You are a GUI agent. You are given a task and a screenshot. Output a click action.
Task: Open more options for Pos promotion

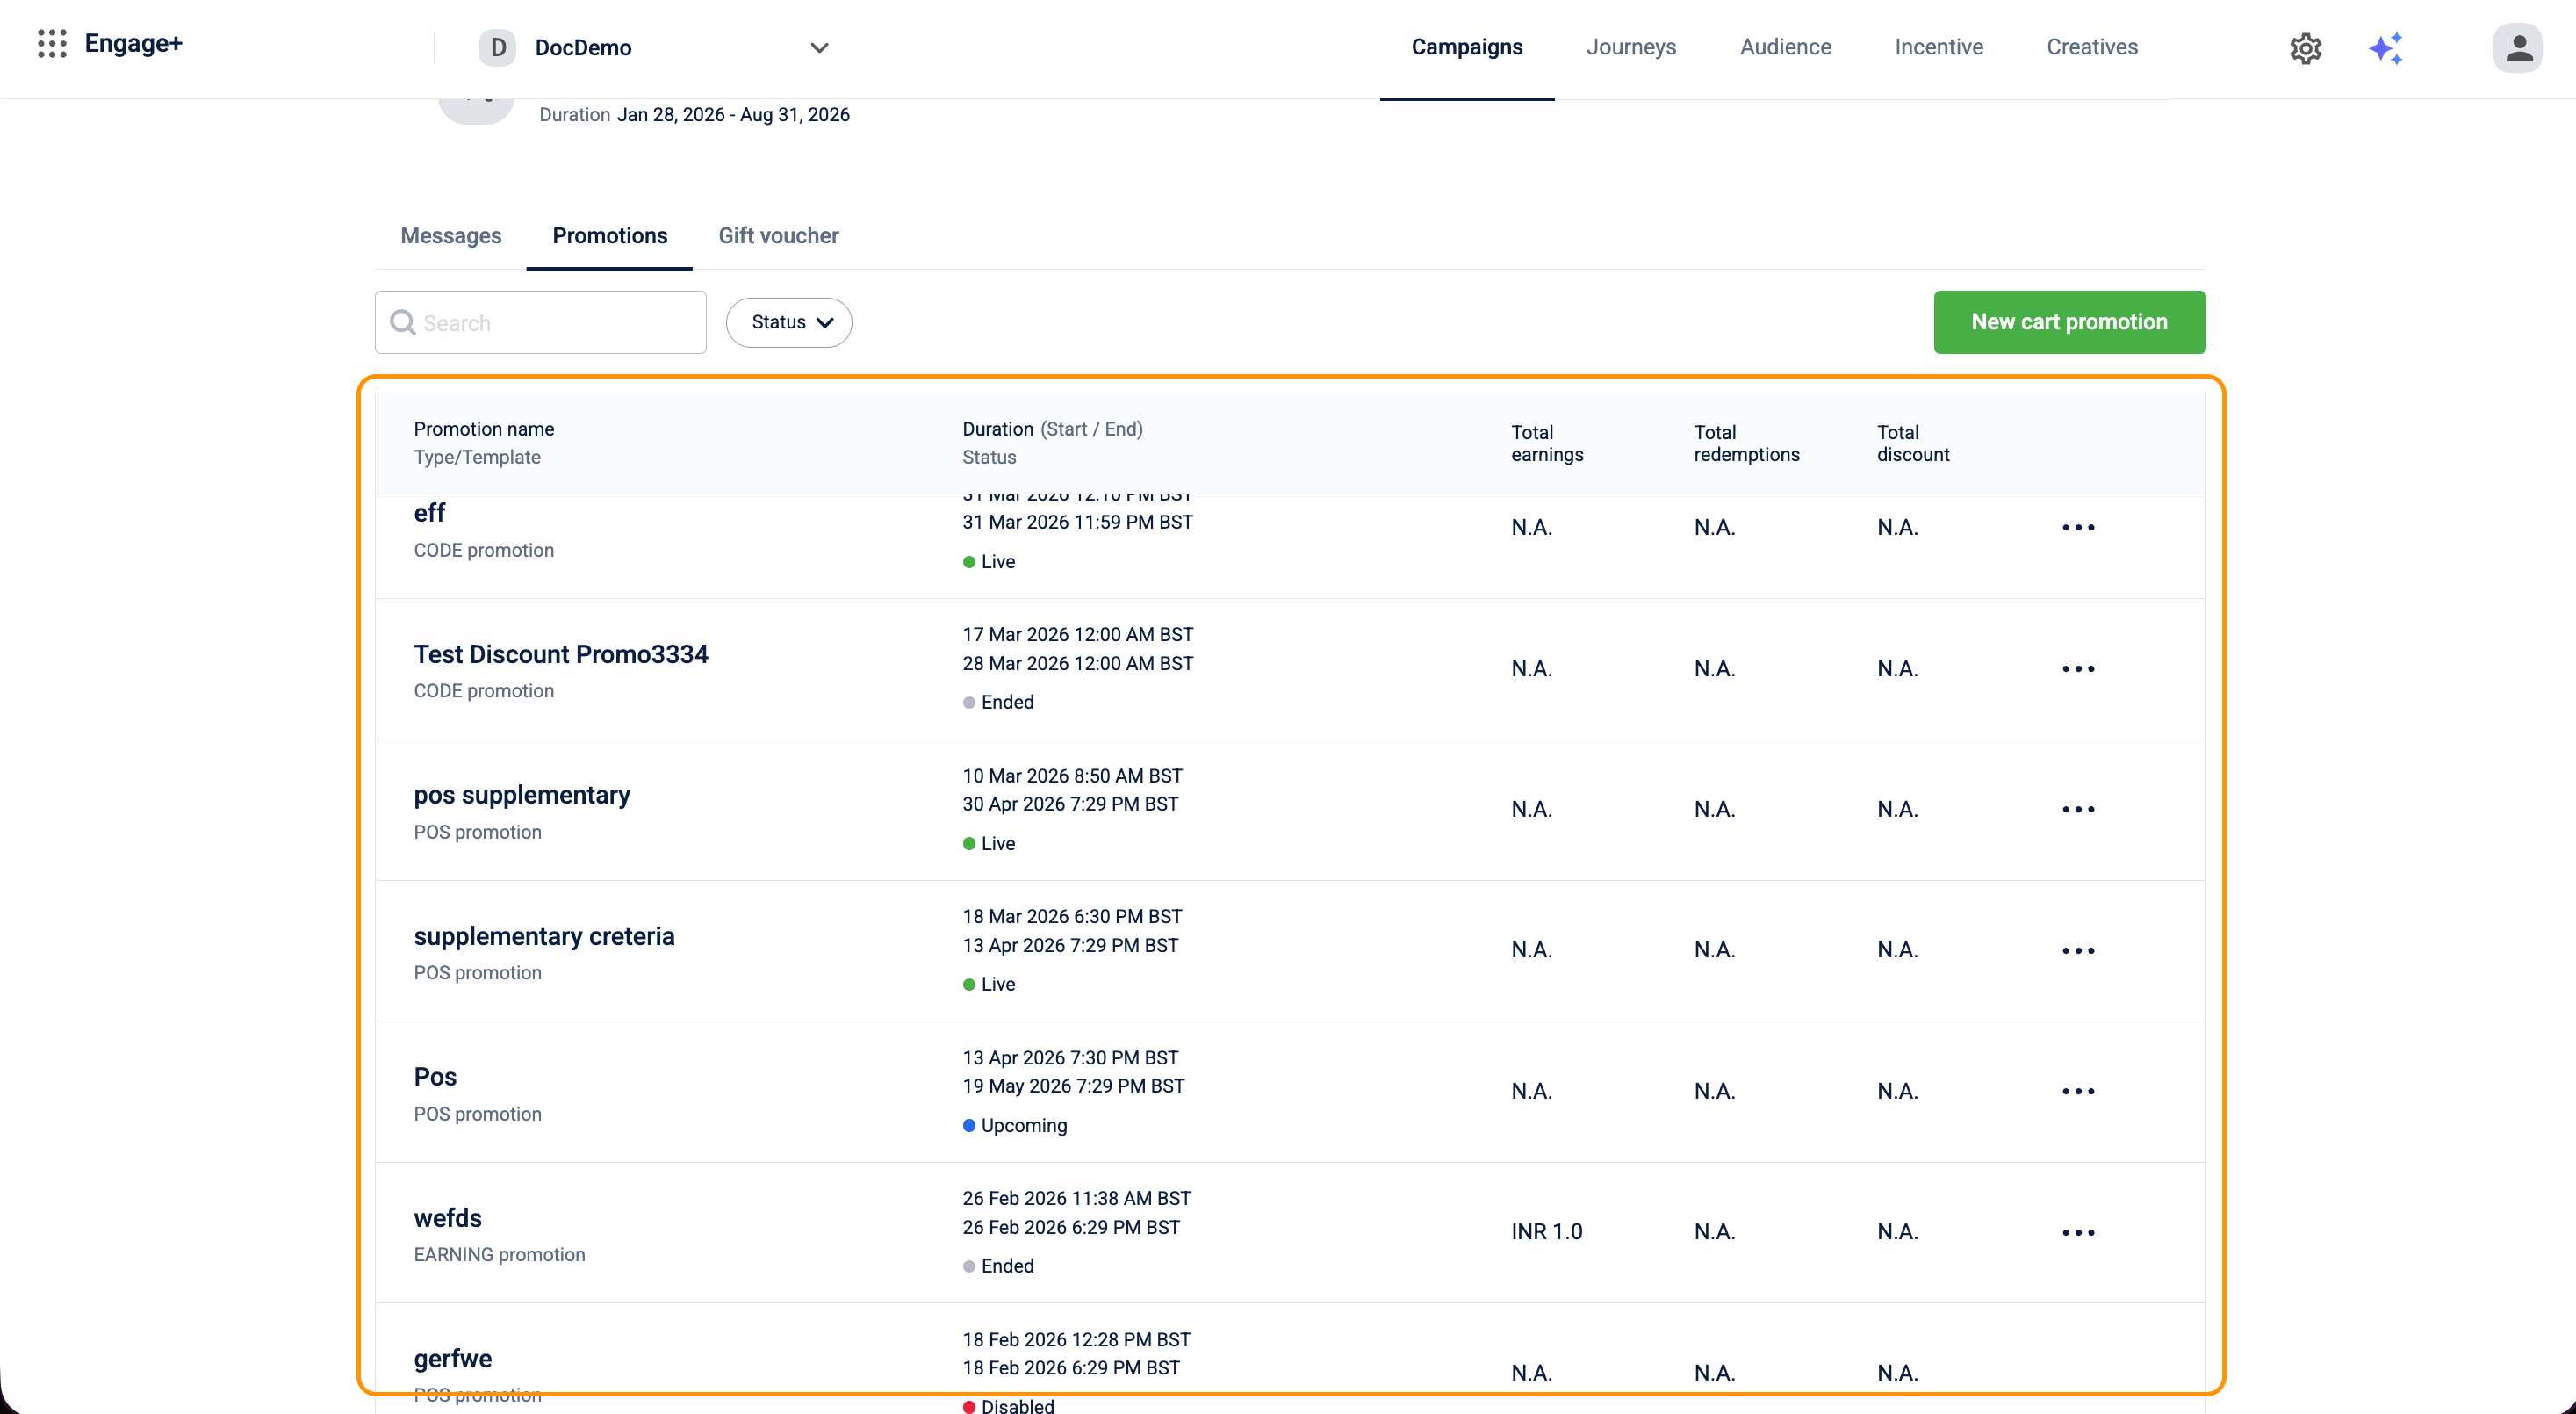[x=2078, y=1091]
